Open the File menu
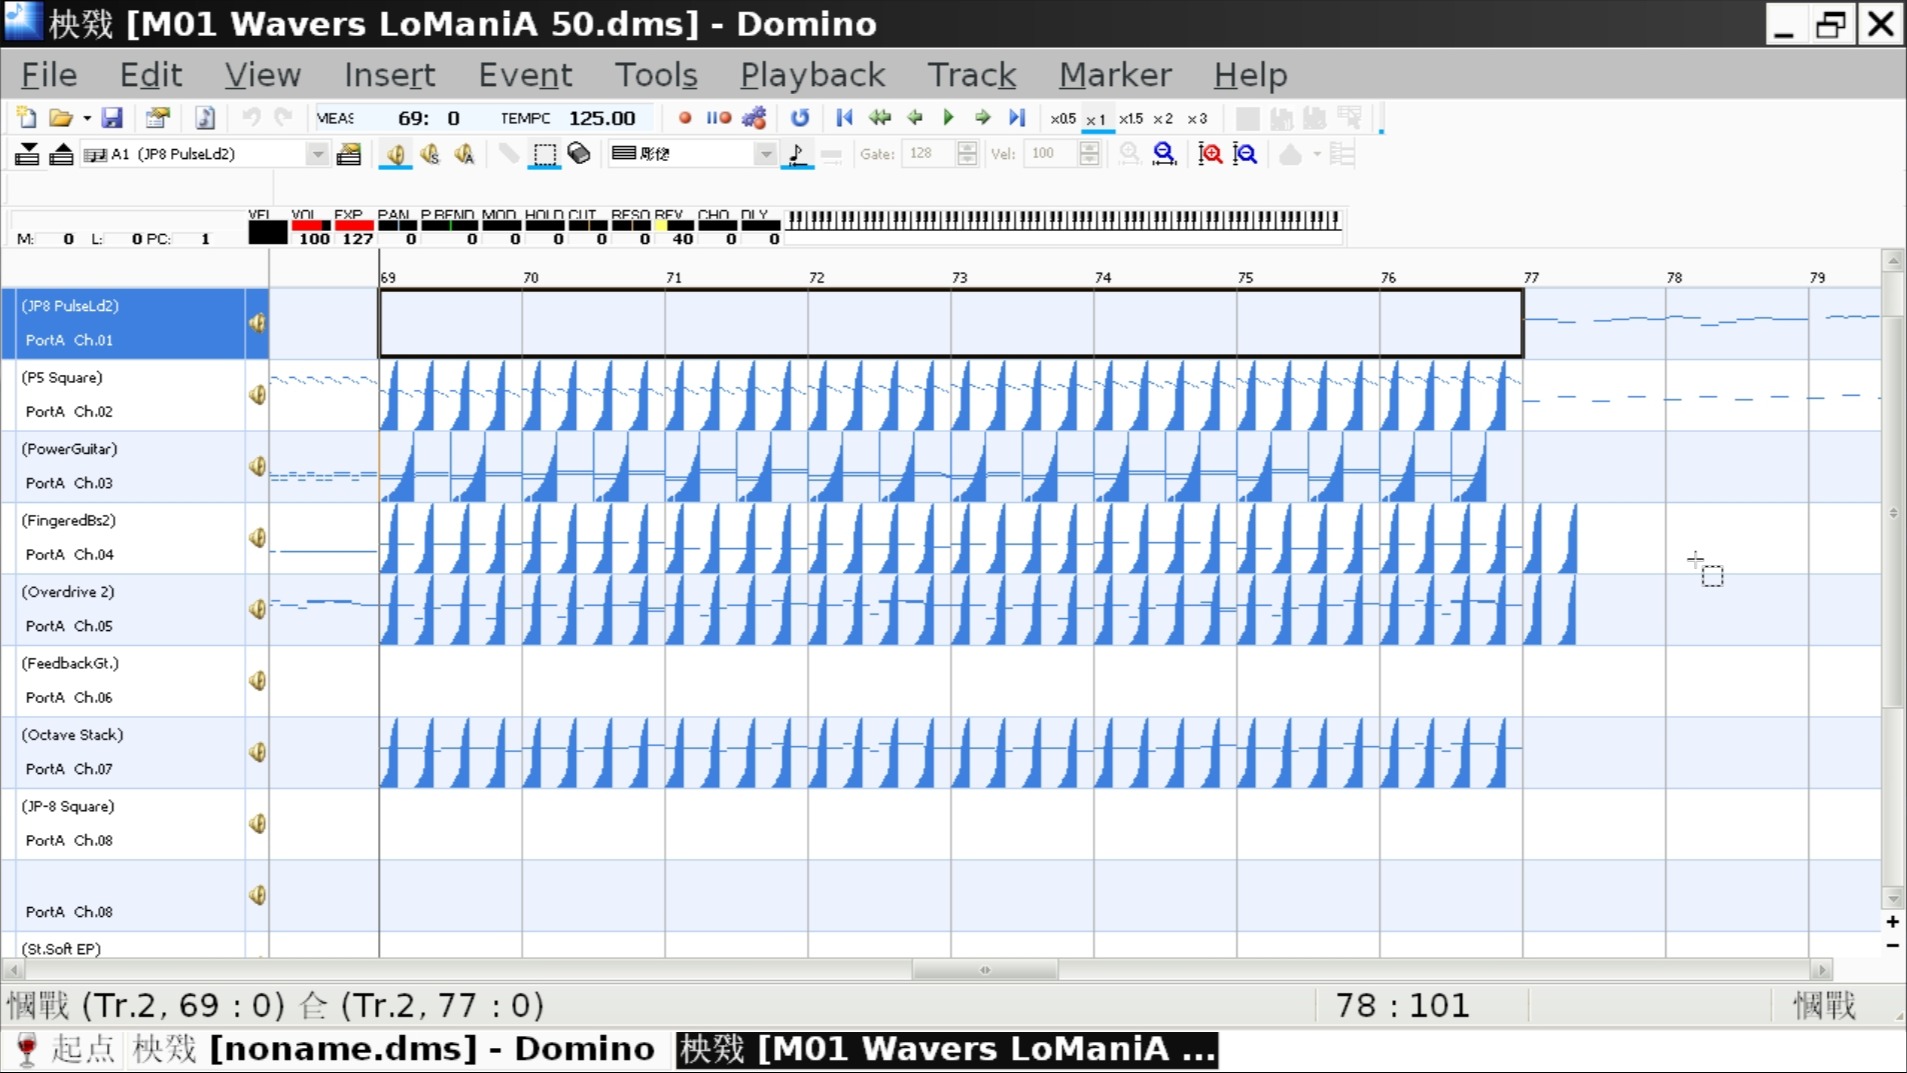 pos(49,75)
